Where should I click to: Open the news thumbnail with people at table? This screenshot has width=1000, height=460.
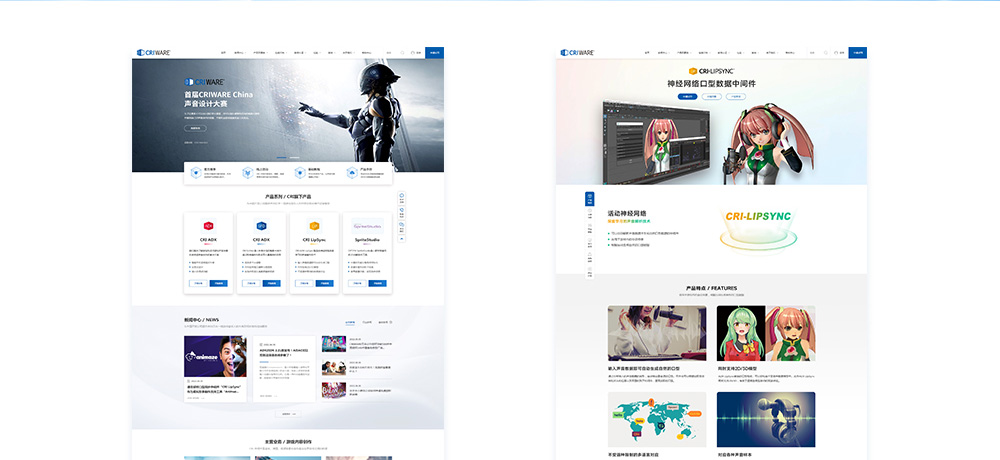[x=334, y=367]
